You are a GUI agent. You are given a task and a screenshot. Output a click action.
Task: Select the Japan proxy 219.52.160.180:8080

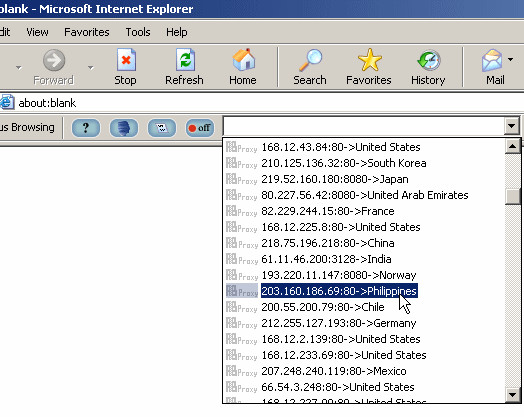pyautogui.click(x=335, y=179)
